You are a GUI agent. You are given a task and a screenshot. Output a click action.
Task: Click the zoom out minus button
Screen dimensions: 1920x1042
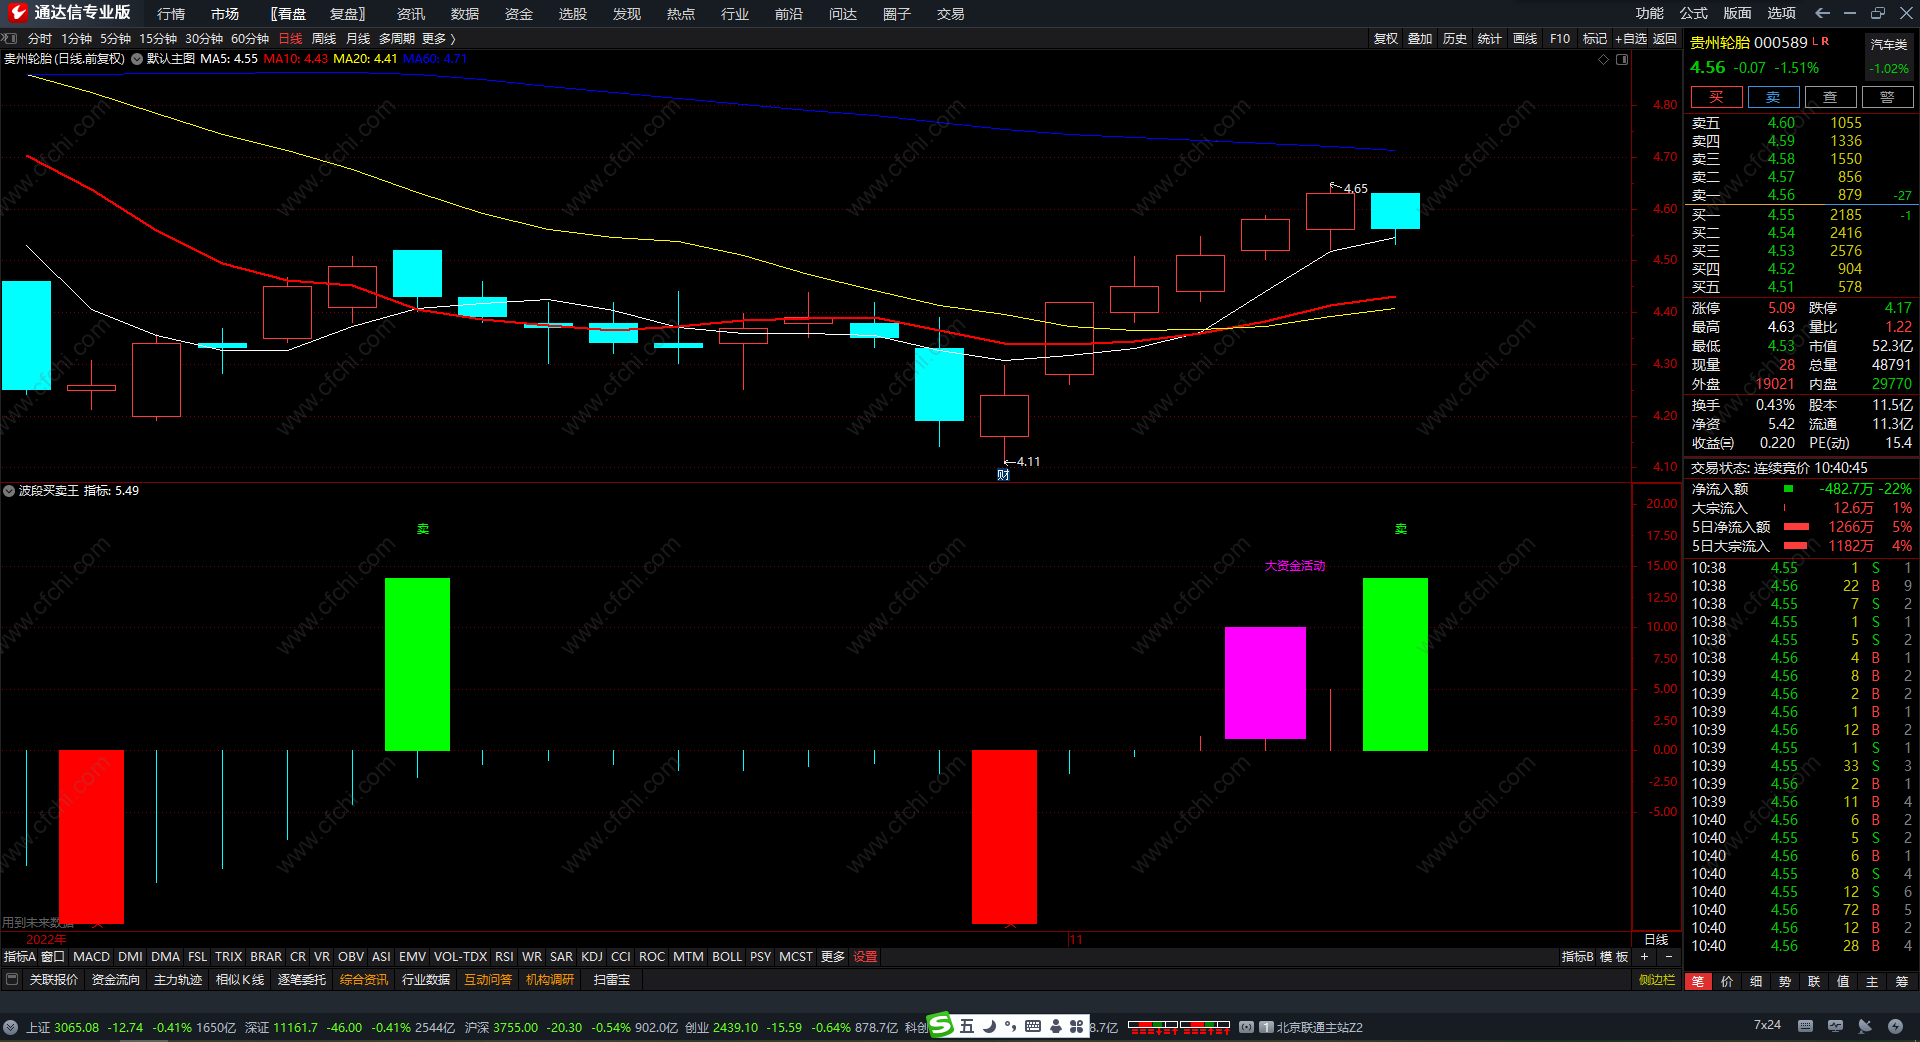(1668, 957)
